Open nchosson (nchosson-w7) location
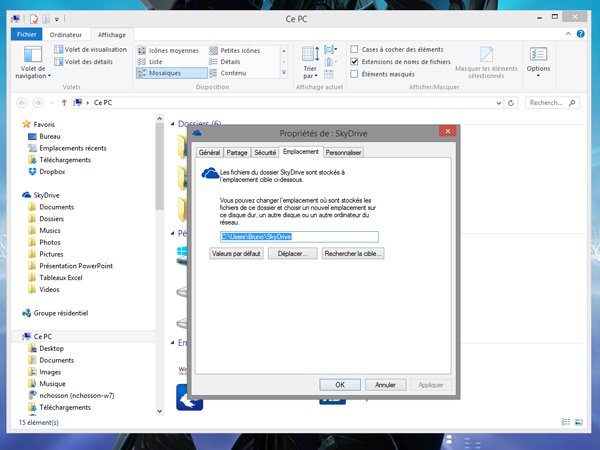Screen dimensions: 600x450 pyautogui.click(x=71, y=396)
